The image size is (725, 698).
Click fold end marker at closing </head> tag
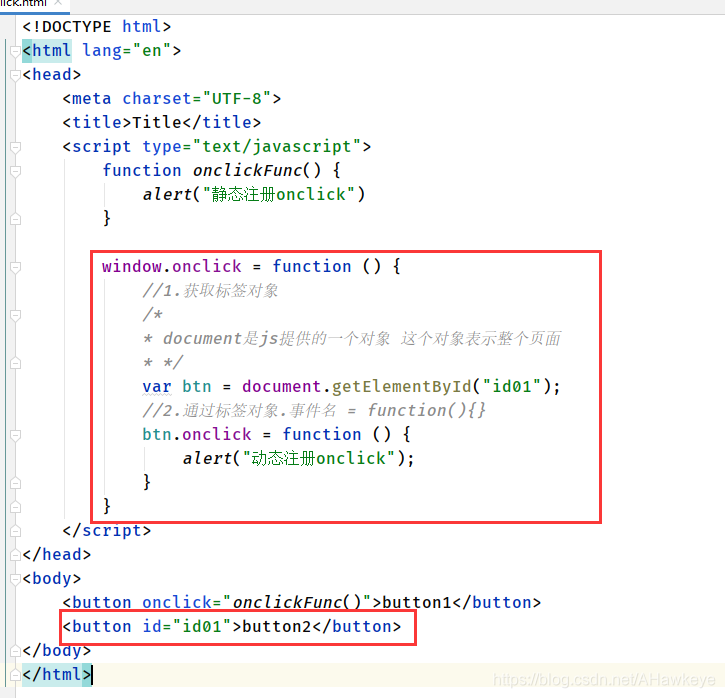[x=15, y=555]
